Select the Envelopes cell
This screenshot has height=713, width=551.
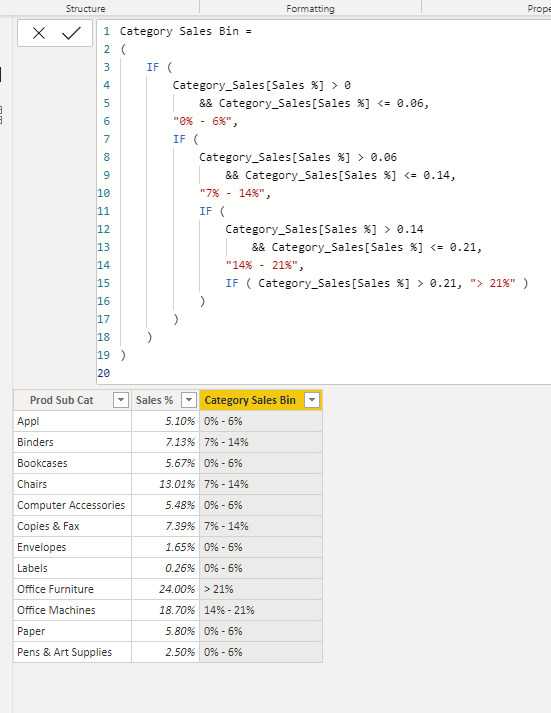click(72, 547)
